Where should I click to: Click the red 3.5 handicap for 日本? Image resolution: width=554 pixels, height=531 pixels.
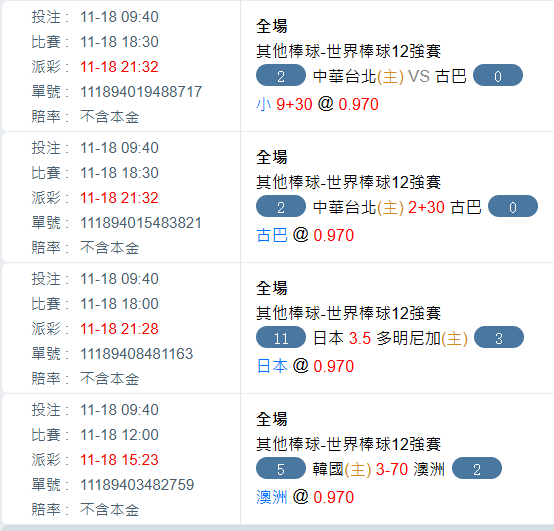tap(360, 338)
